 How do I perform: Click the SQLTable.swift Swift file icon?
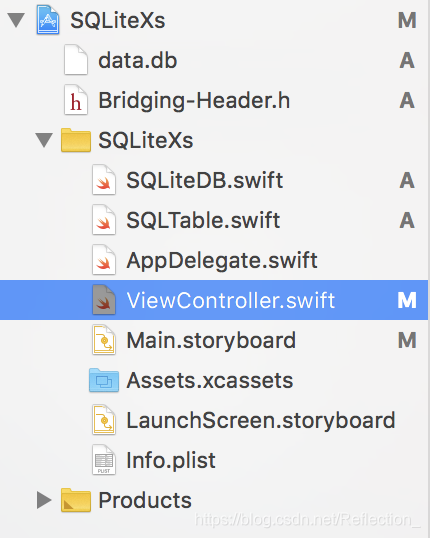pyautogui.click(x=104, y=220)
